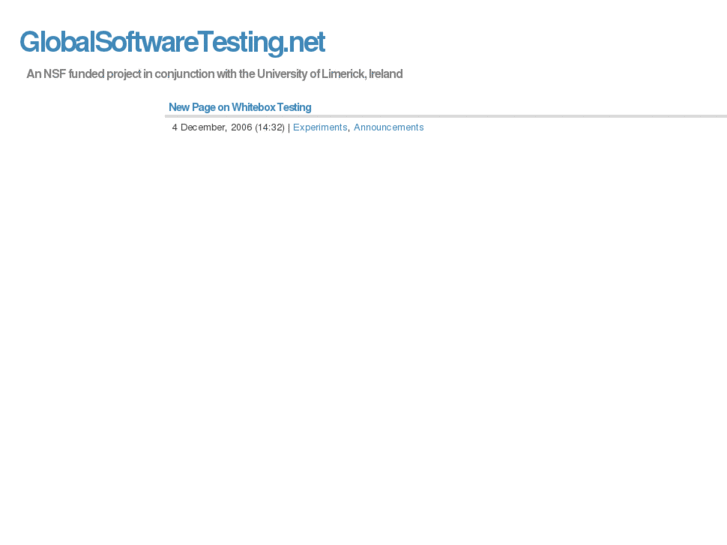Click the post date 4 December, 2006 (14:32)
Viewport: 727px width, 545px height.
[228, 128]
